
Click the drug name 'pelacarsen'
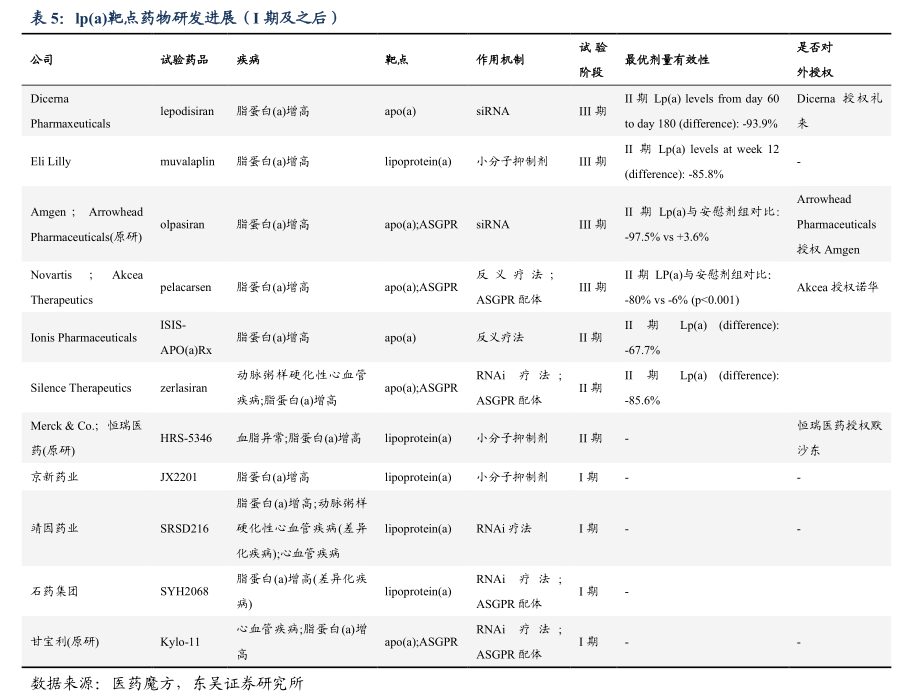point(186,287)
